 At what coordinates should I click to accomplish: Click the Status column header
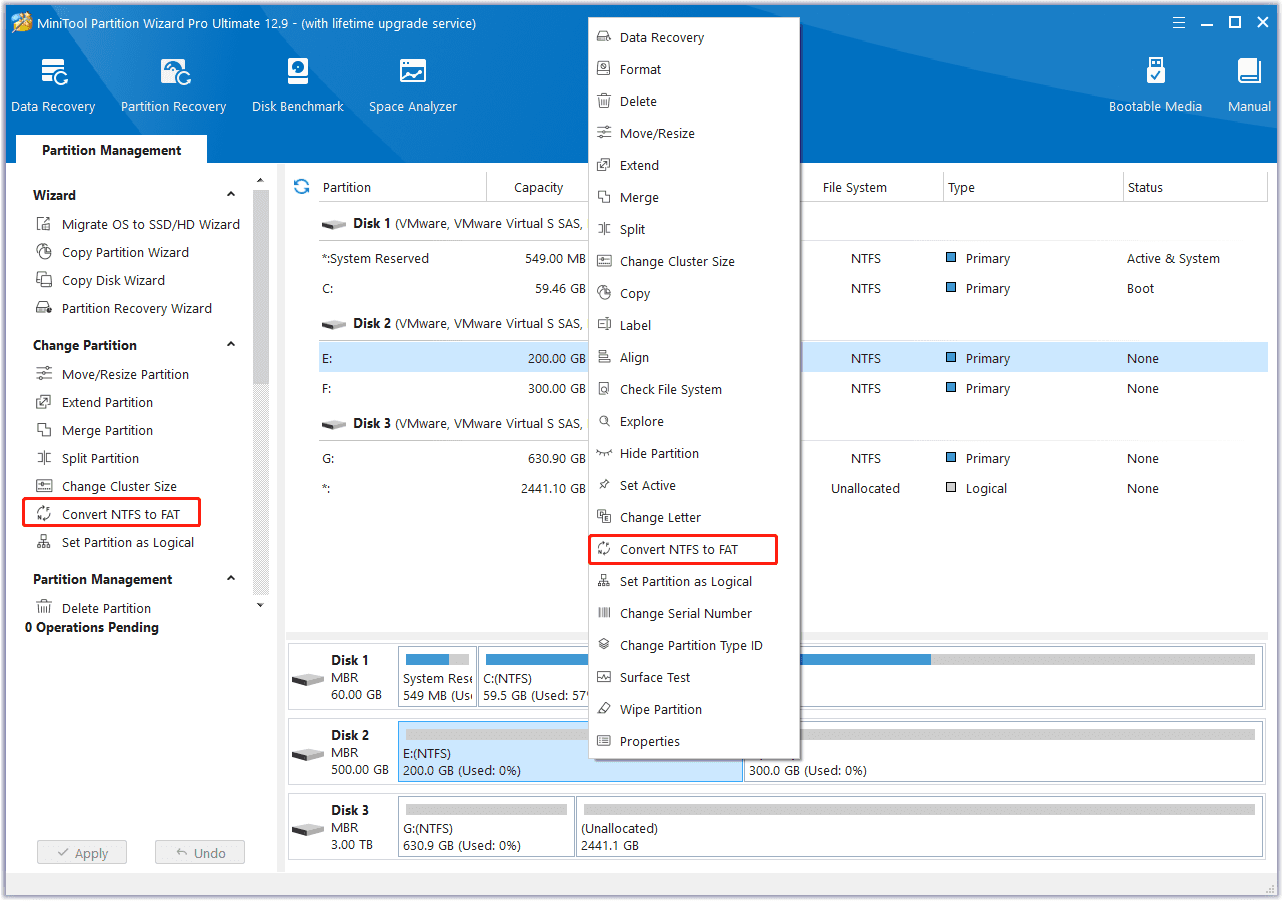pyautogui.click(x=1195, y=187)
